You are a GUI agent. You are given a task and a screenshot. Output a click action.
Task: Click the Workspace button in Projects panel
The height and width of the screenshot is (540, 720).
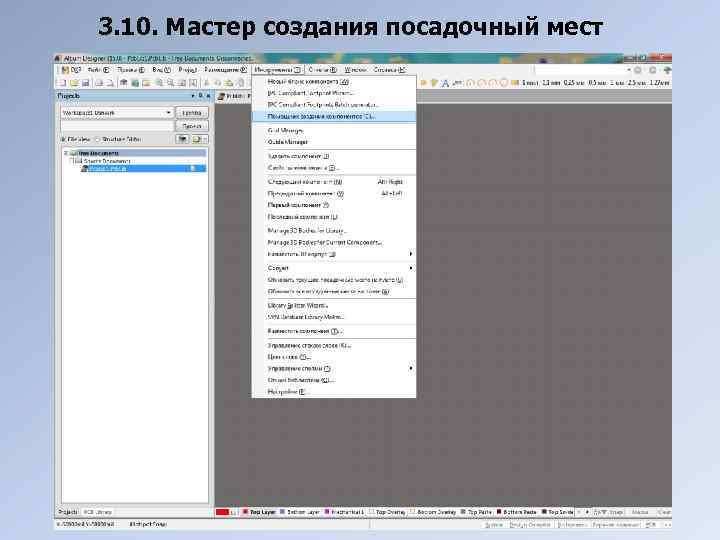click(192, 112)
